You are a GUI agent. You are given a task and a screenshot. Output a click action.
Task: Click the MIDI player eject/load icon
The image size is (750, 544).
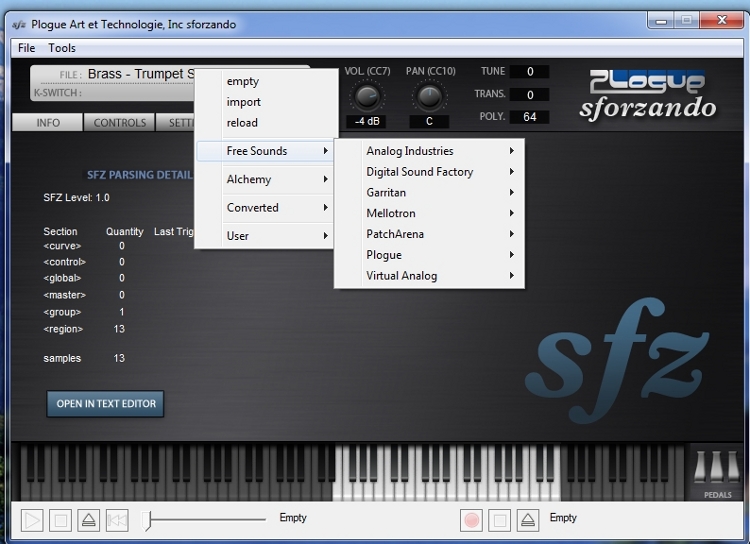pos(88,520)
